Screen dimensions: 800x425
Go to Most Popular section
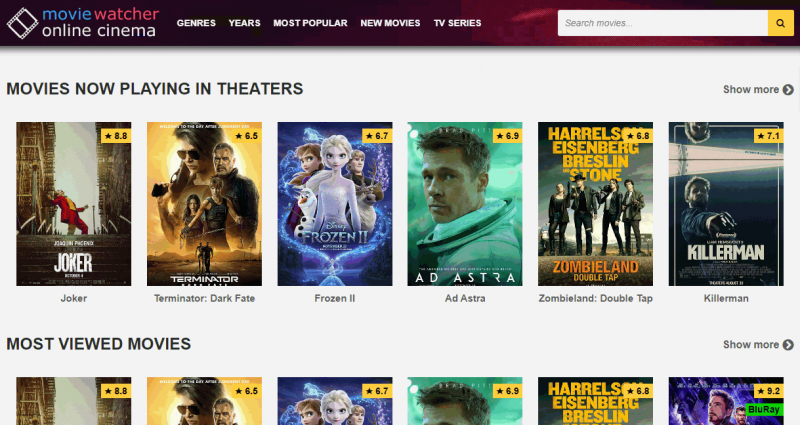310,23
